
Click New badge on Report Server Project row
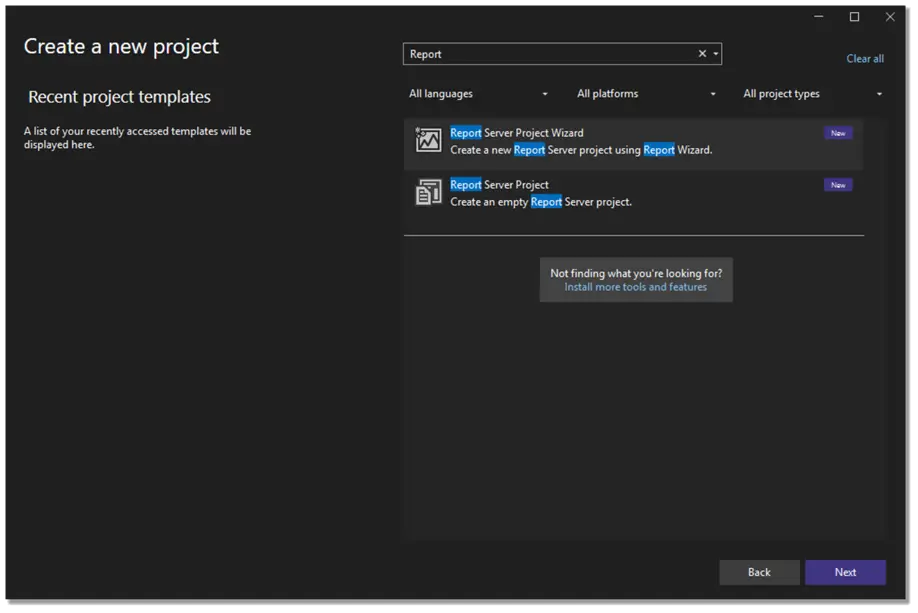[838, 185]
